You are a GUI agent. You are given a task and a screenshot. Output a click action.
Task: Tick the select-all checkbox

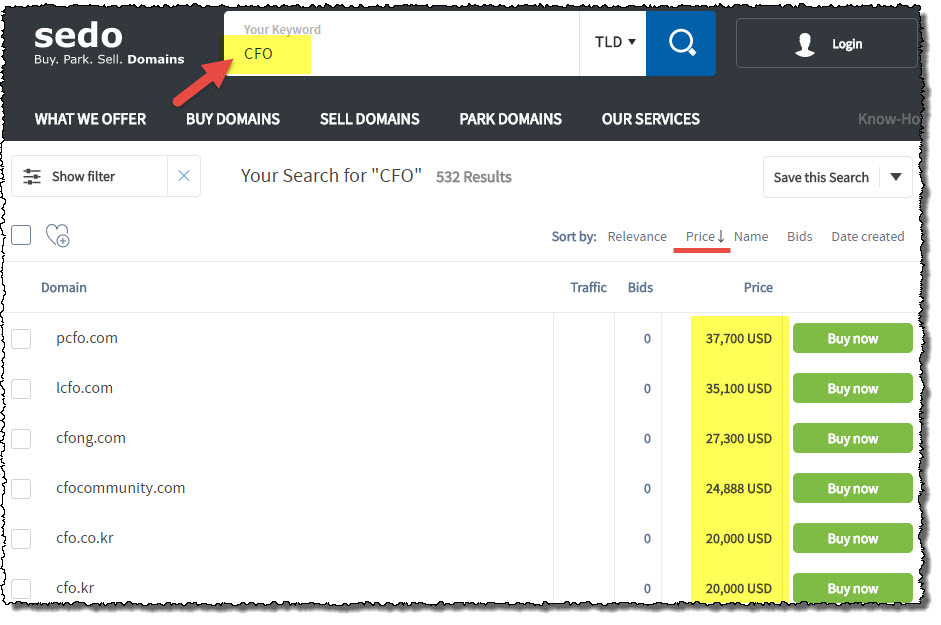[21, 235]
